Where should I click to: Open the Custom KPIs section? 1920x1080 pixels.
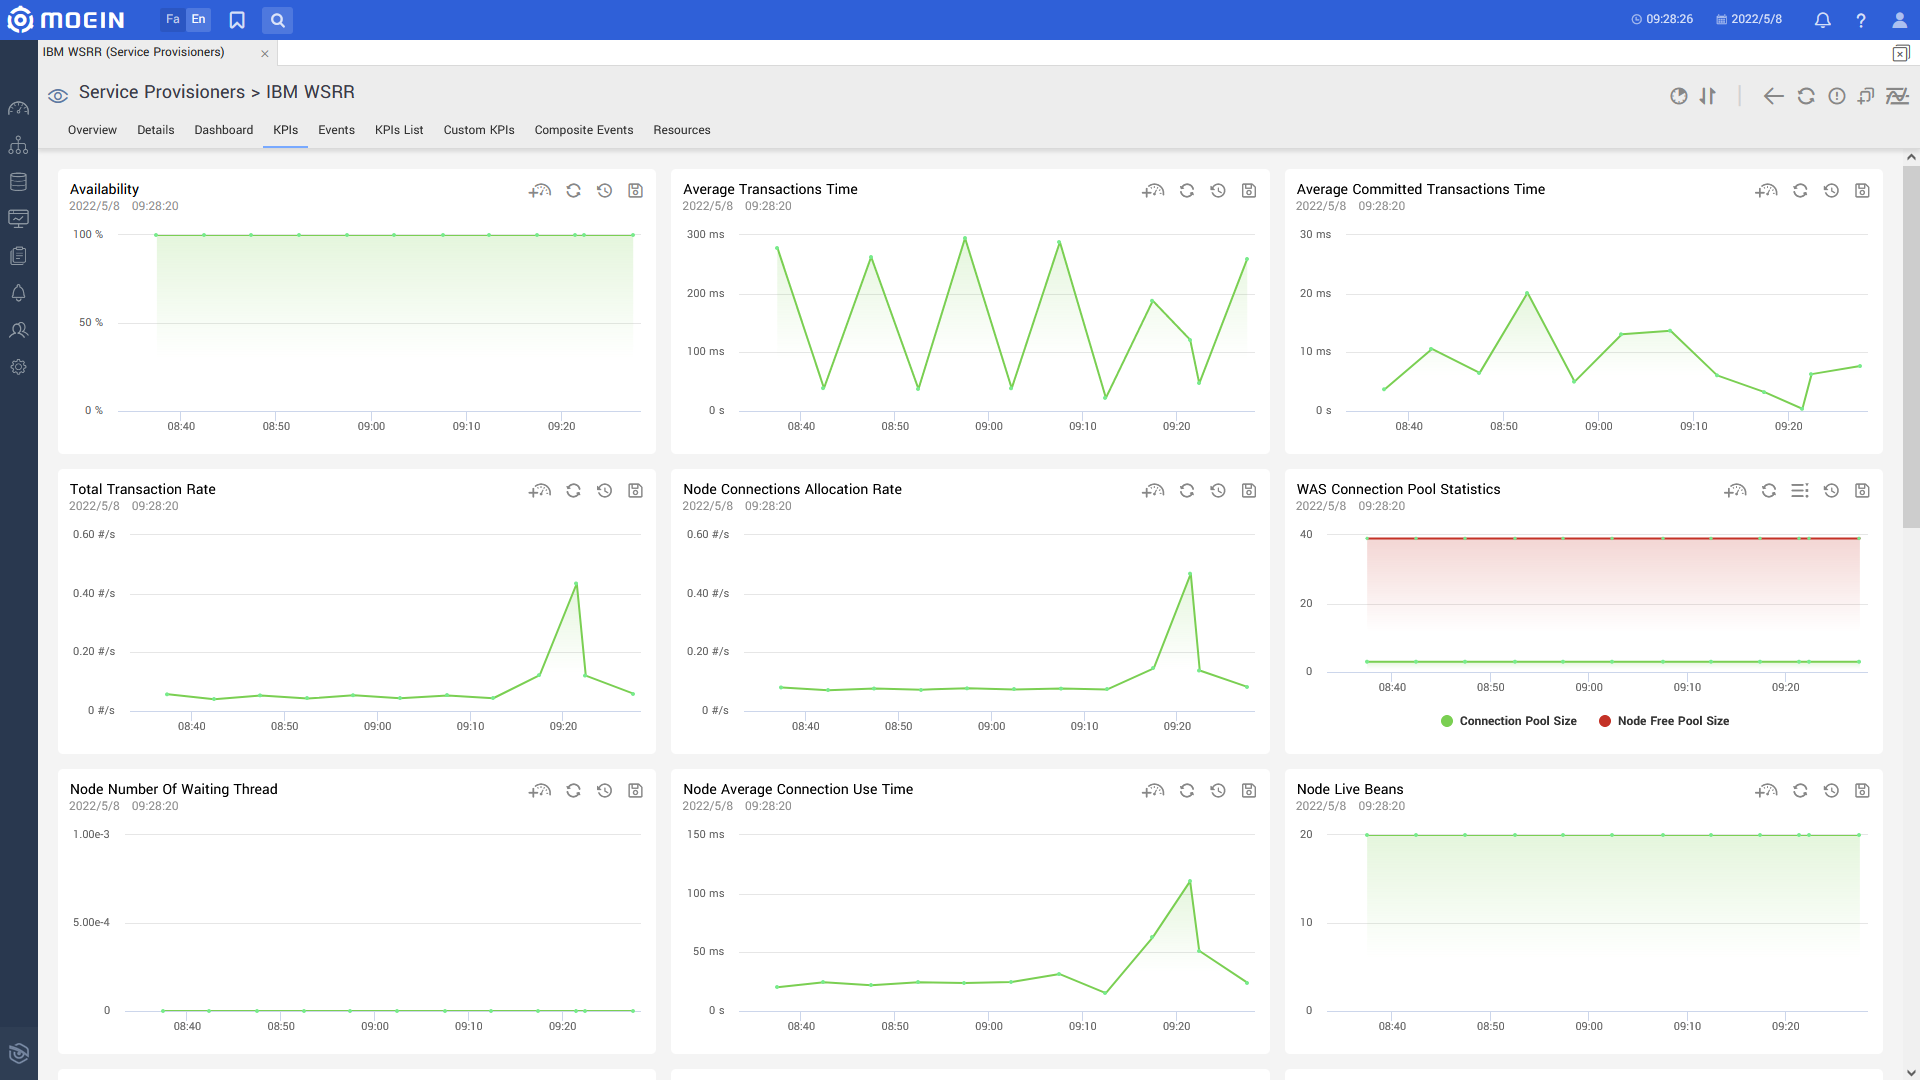[x=479, y=131]
